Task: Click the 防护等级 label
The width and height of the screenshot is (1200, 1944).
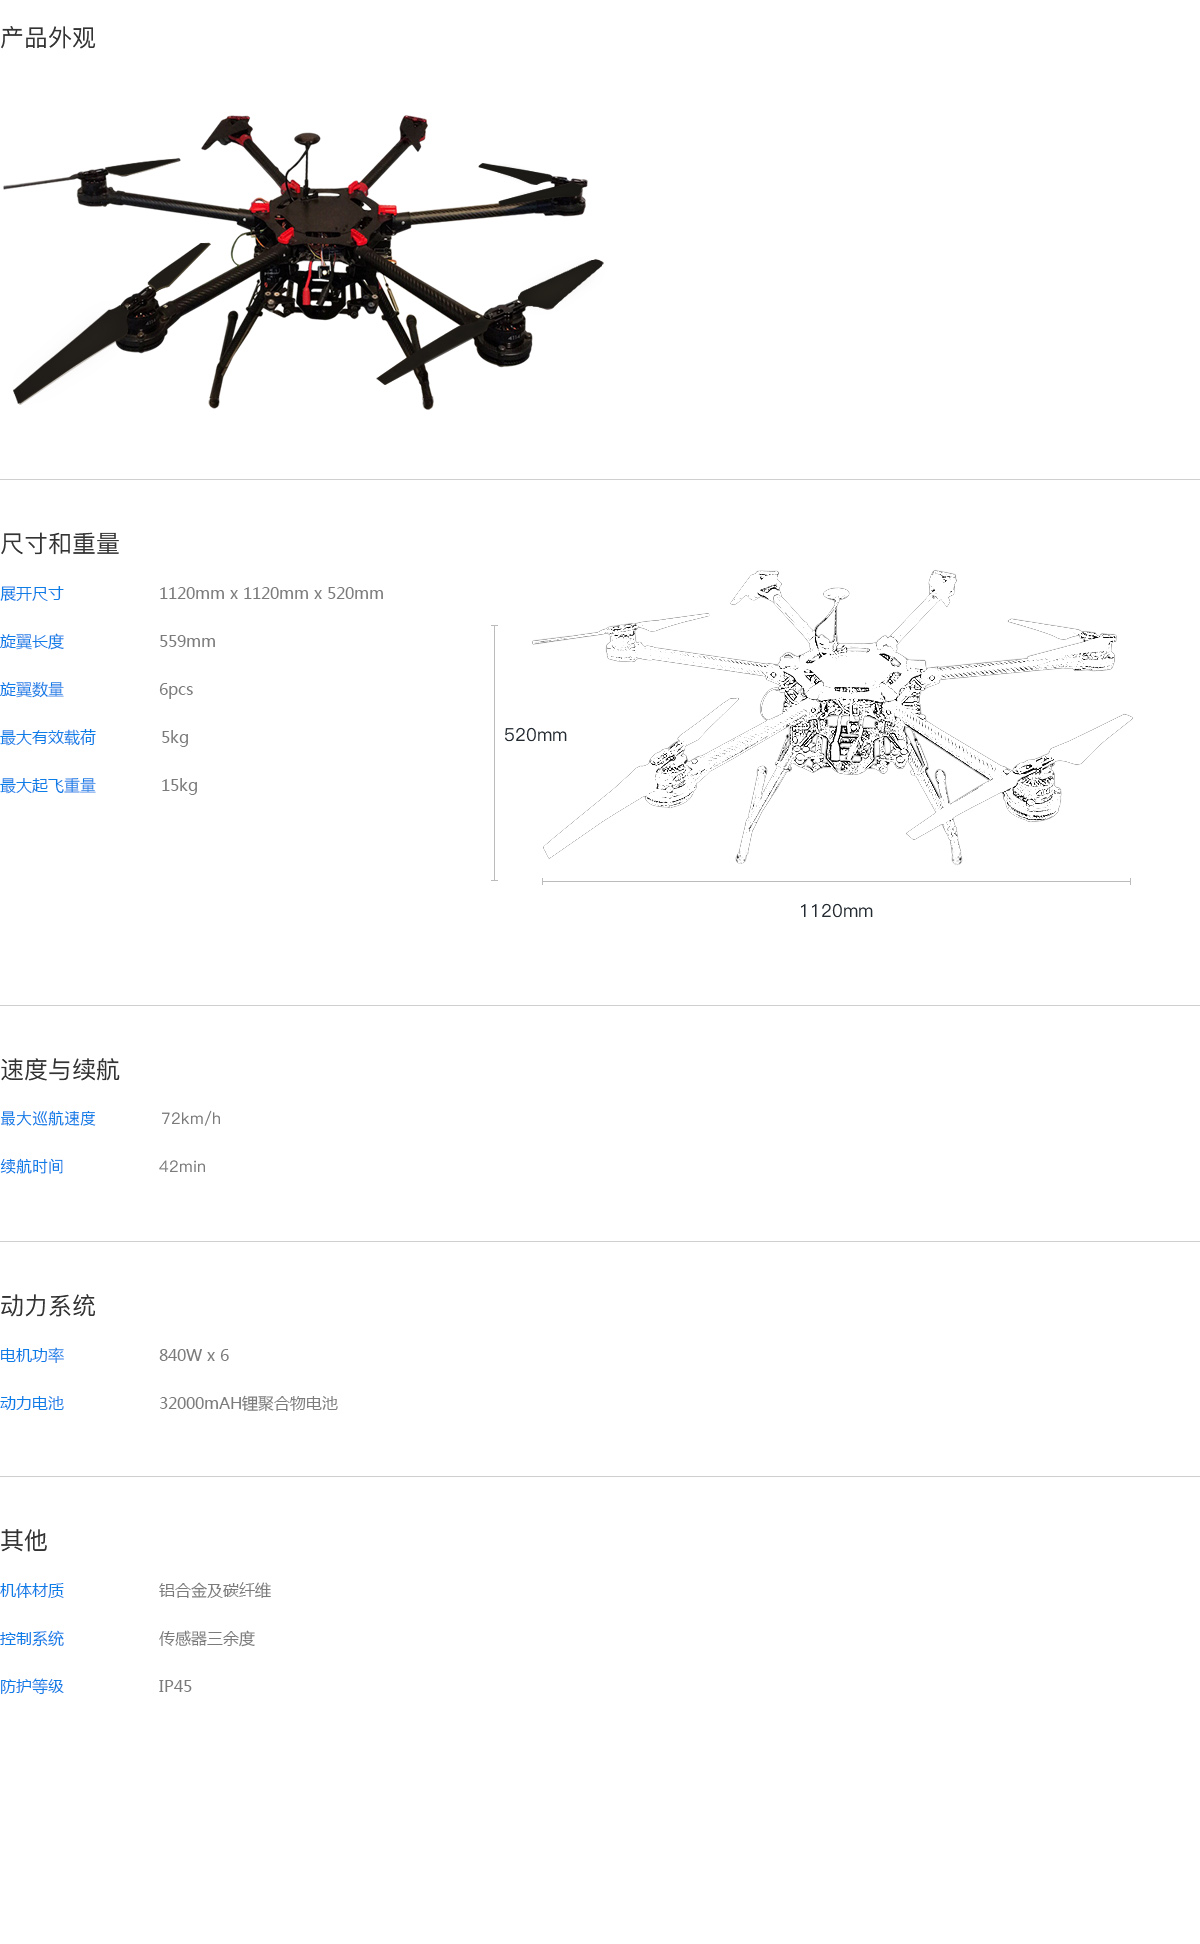Action: point(32,1687)
